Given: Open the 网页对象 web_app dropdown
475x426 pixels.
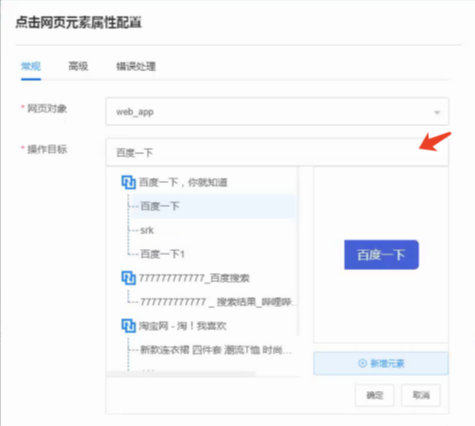Looking at the screenshot, I should click(277, 112).
